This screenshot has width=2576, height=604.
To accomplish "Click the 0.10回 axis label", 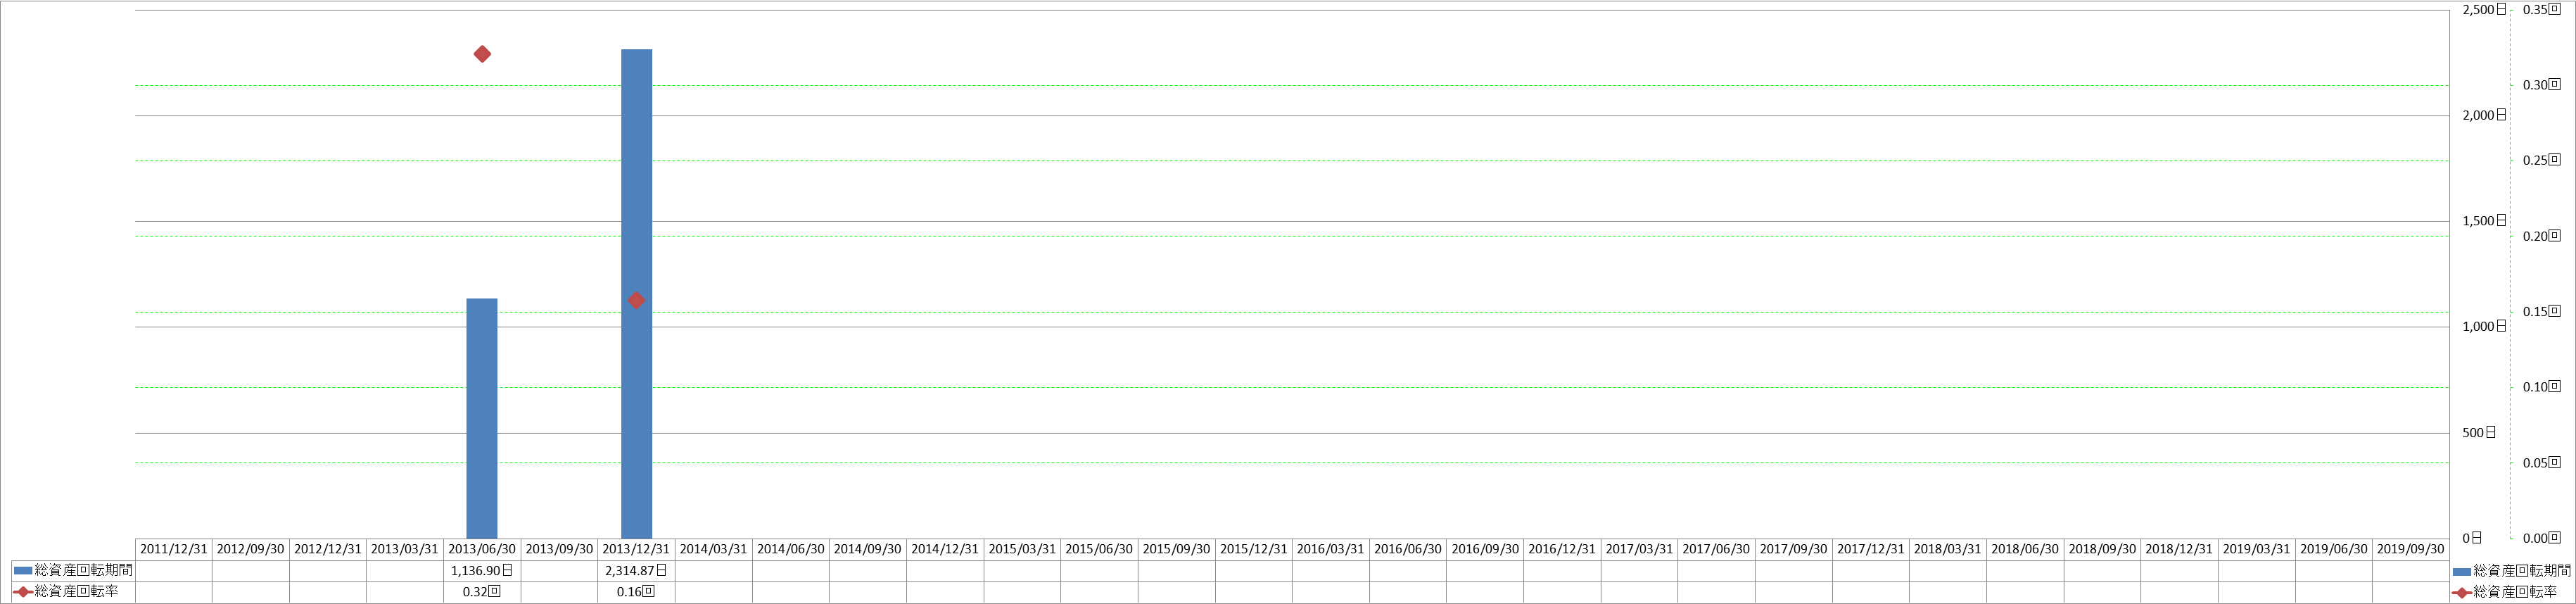I will pyautogui.click(x=2541, y=387).
